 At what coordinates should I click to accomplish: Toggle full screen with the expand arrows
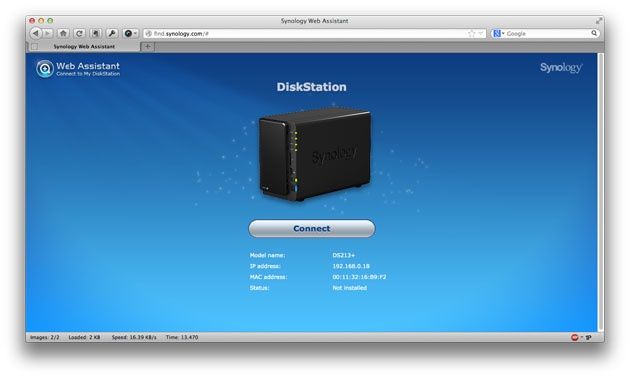(599, 20)
